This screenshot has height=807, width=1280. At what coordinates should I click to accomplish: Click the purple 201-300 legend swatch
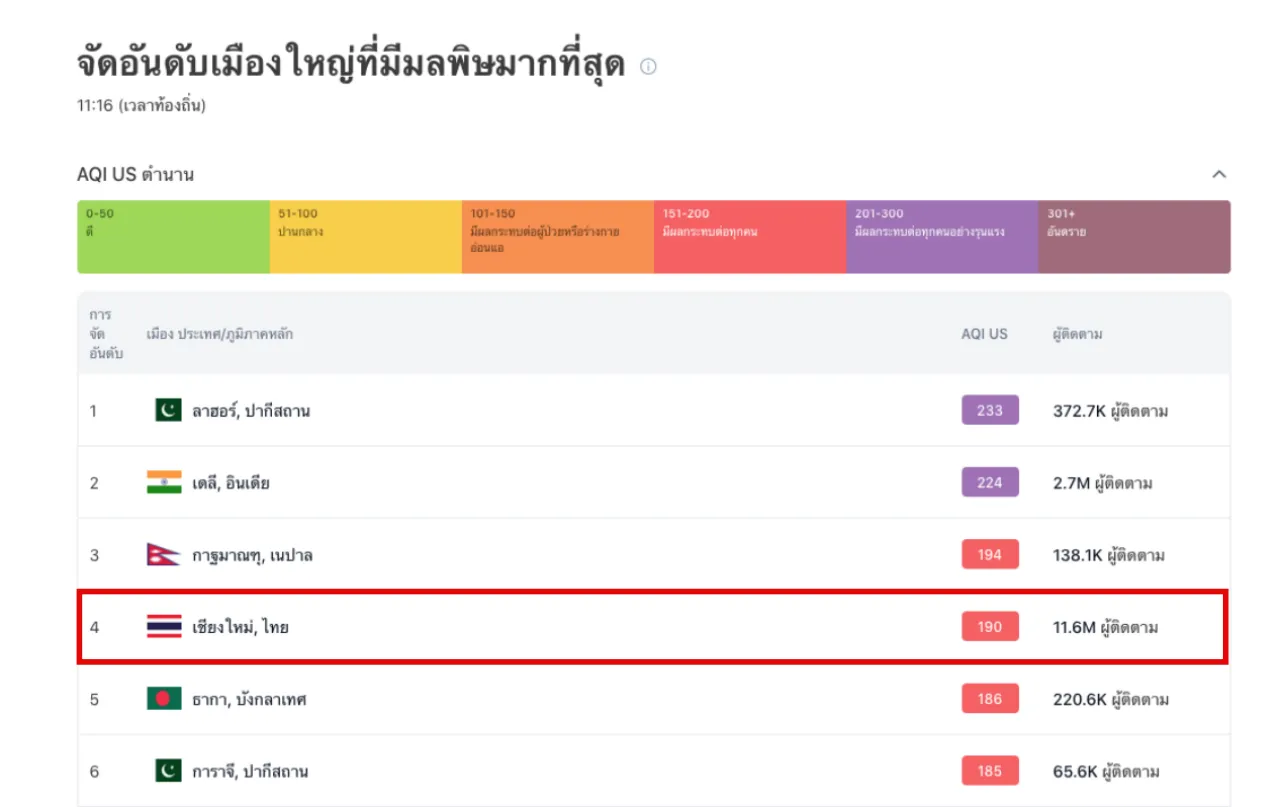pyautogui.click(x=941, y=237)
